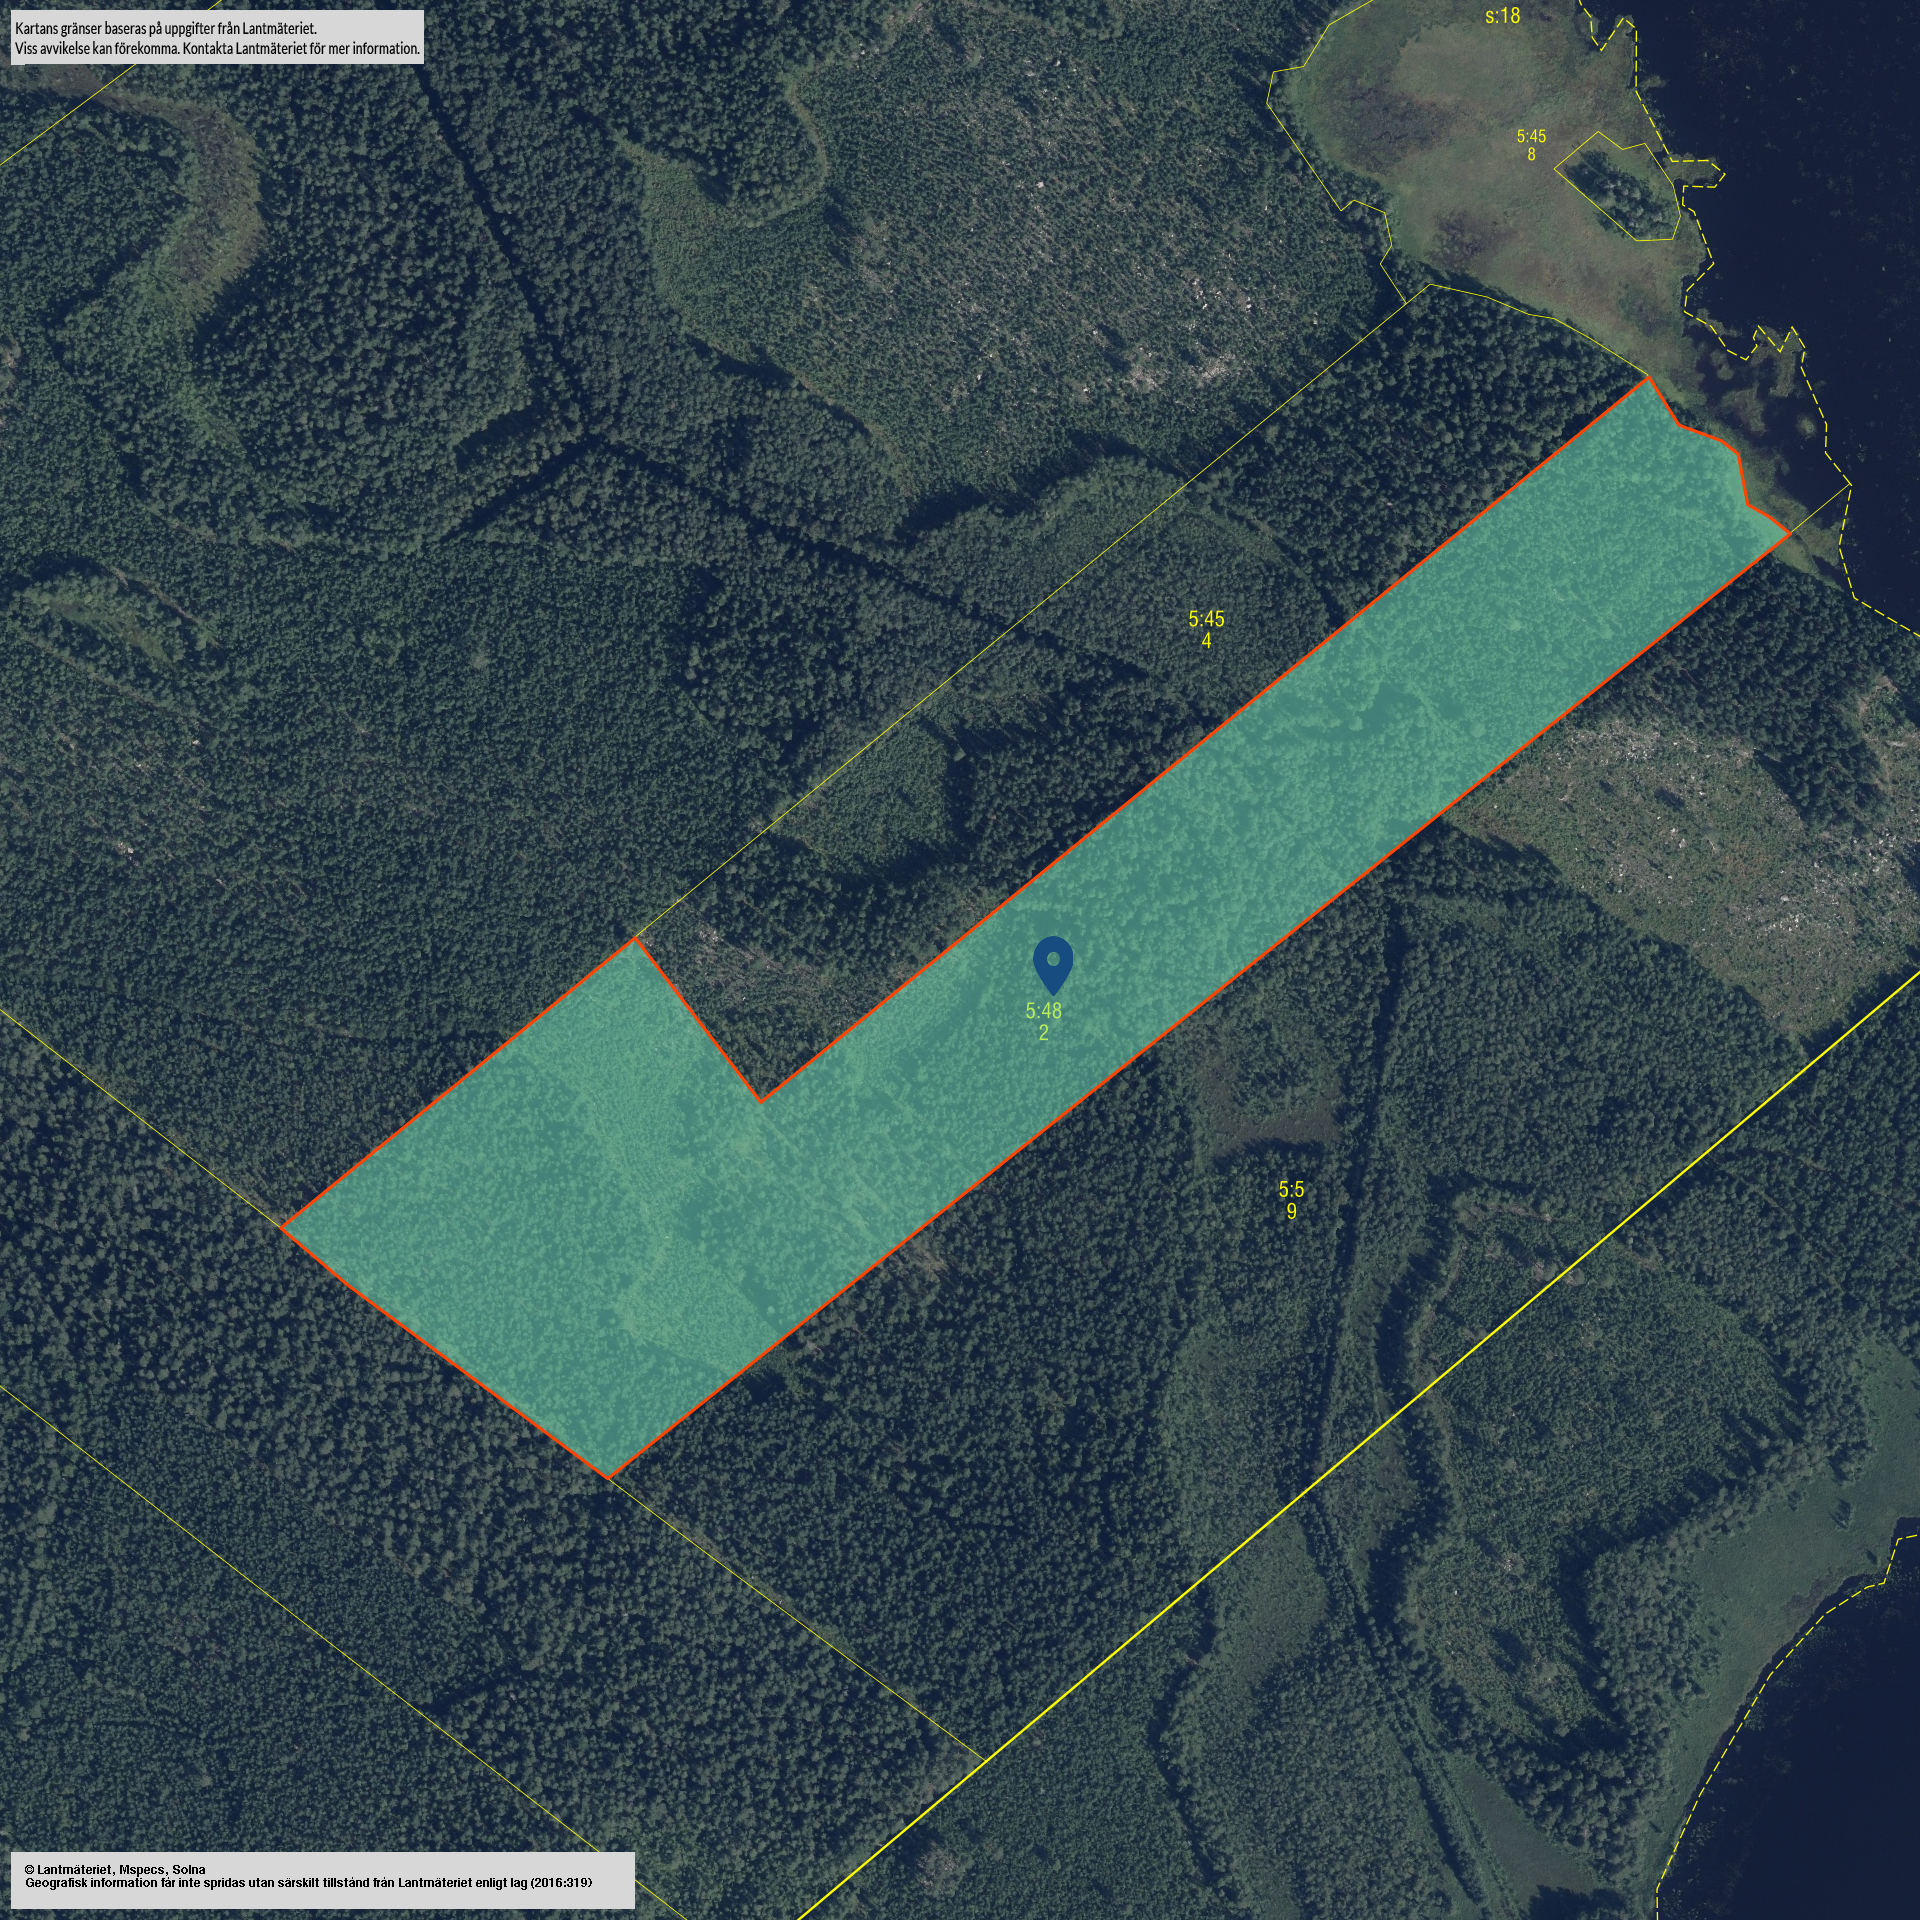The width and height of the screenshot is (1920, 1920).
Task: Click the parcel label 5:45 8
Action: pos(1531,145)
